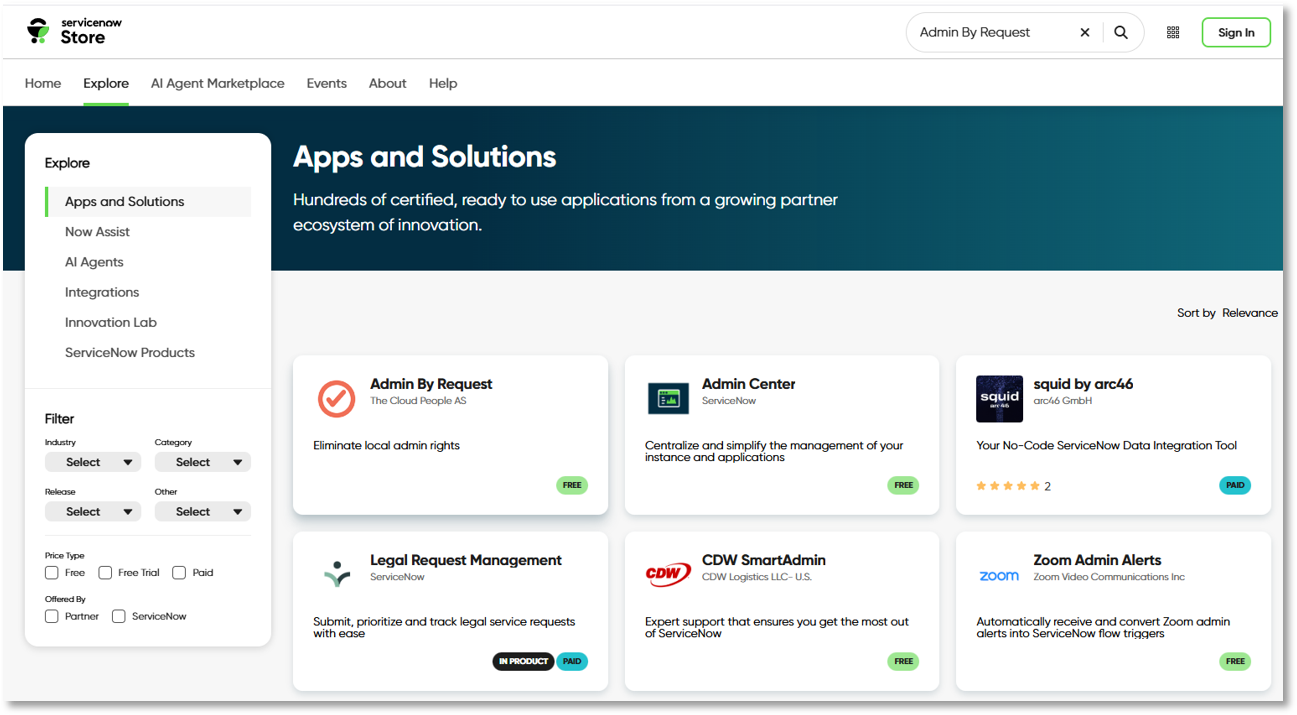Click the ServiceNow Store logo
This screenshot has height=715, width=1297.
pyautogui.click(x=66, y=31)
